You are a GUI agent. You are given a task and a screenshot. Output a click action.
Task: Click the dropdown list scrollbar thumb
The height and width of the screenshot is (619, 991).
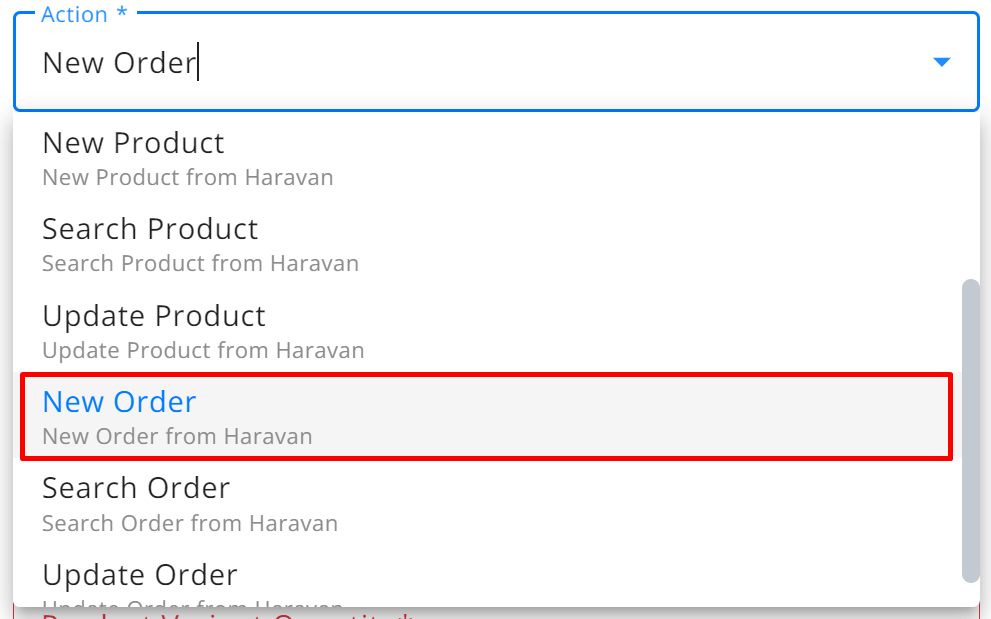[970, 430]
